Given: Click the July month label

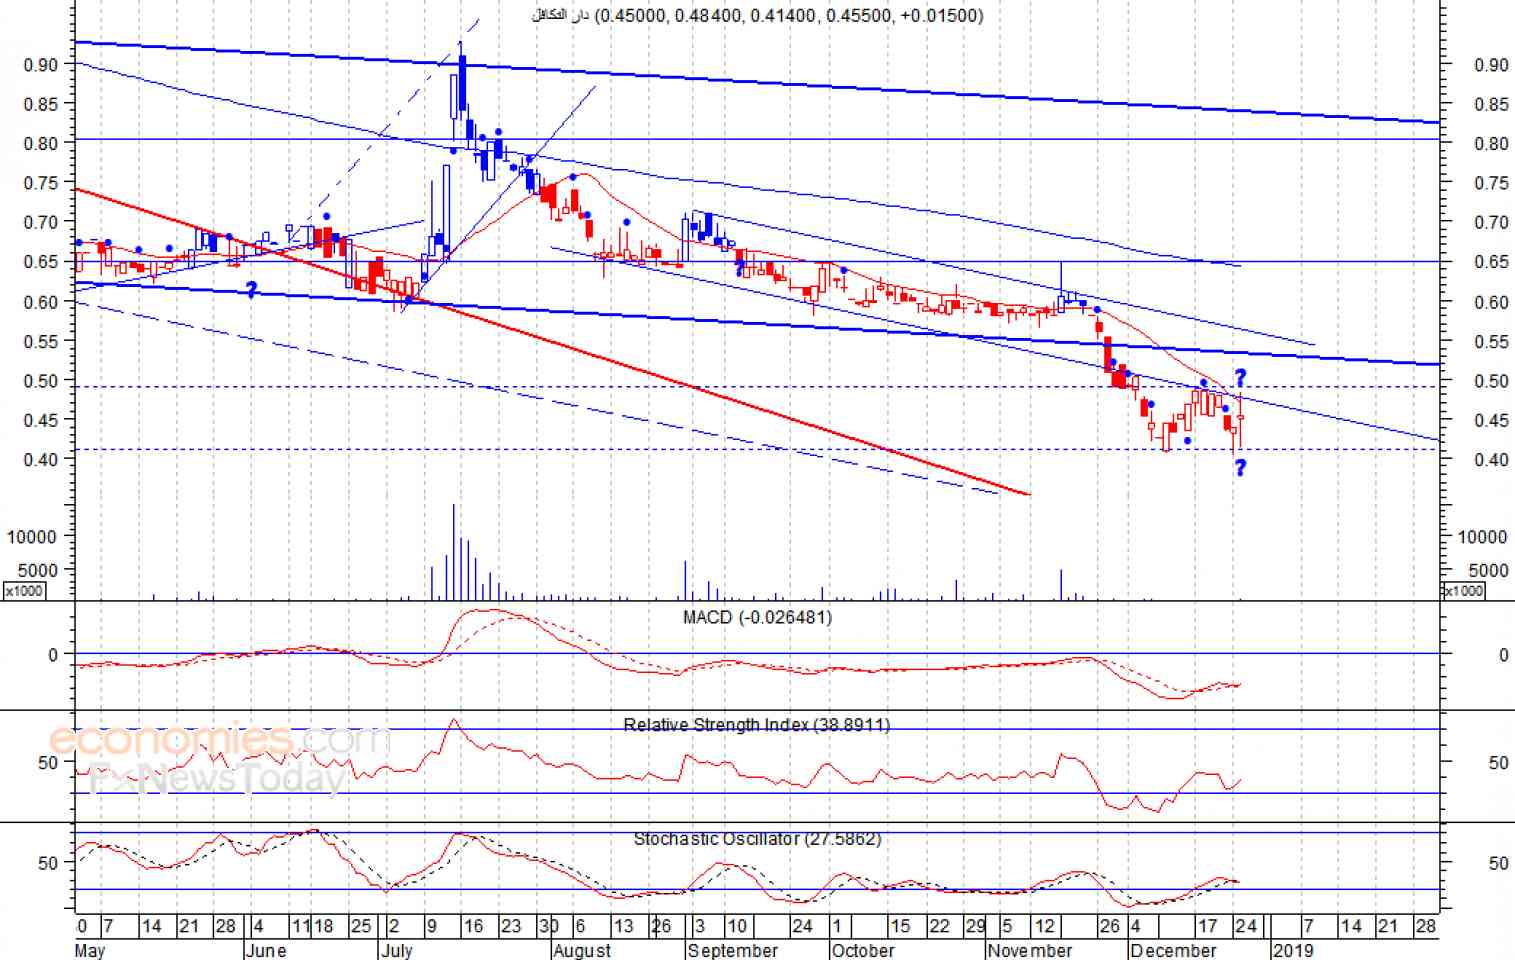Looking at the screenshot, I should click(x=397, y=950).
